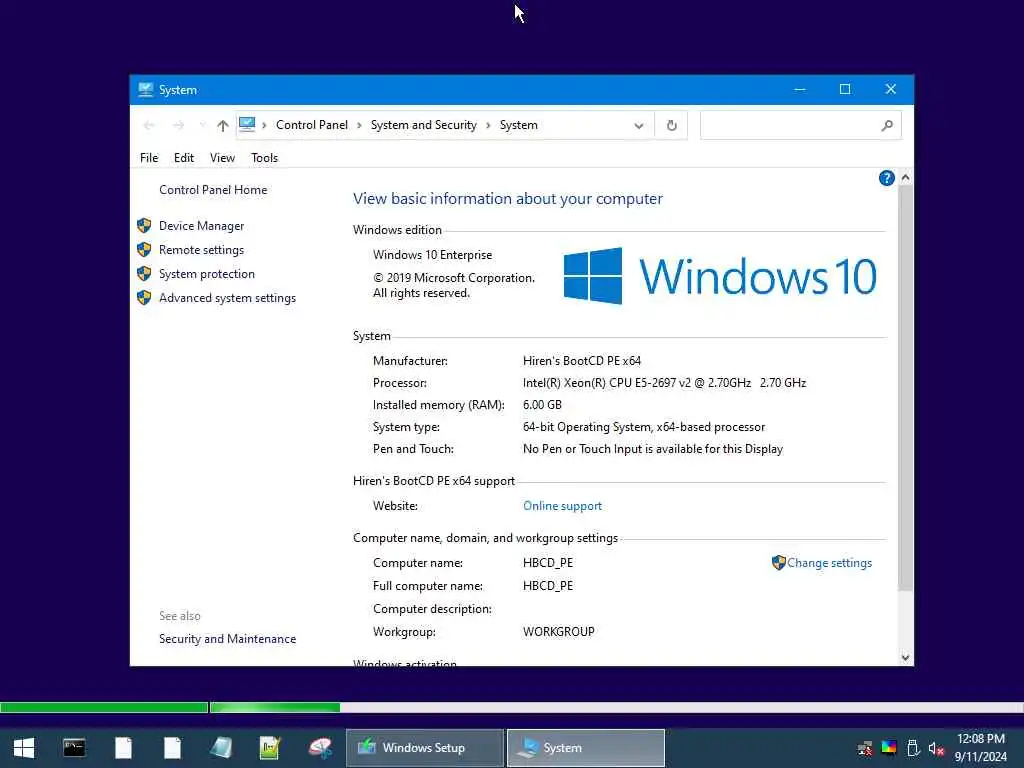The height and width of the screenshot is (768, 1024).
Task: Click System in the address breadcrumb
Action: click(519, 125)
